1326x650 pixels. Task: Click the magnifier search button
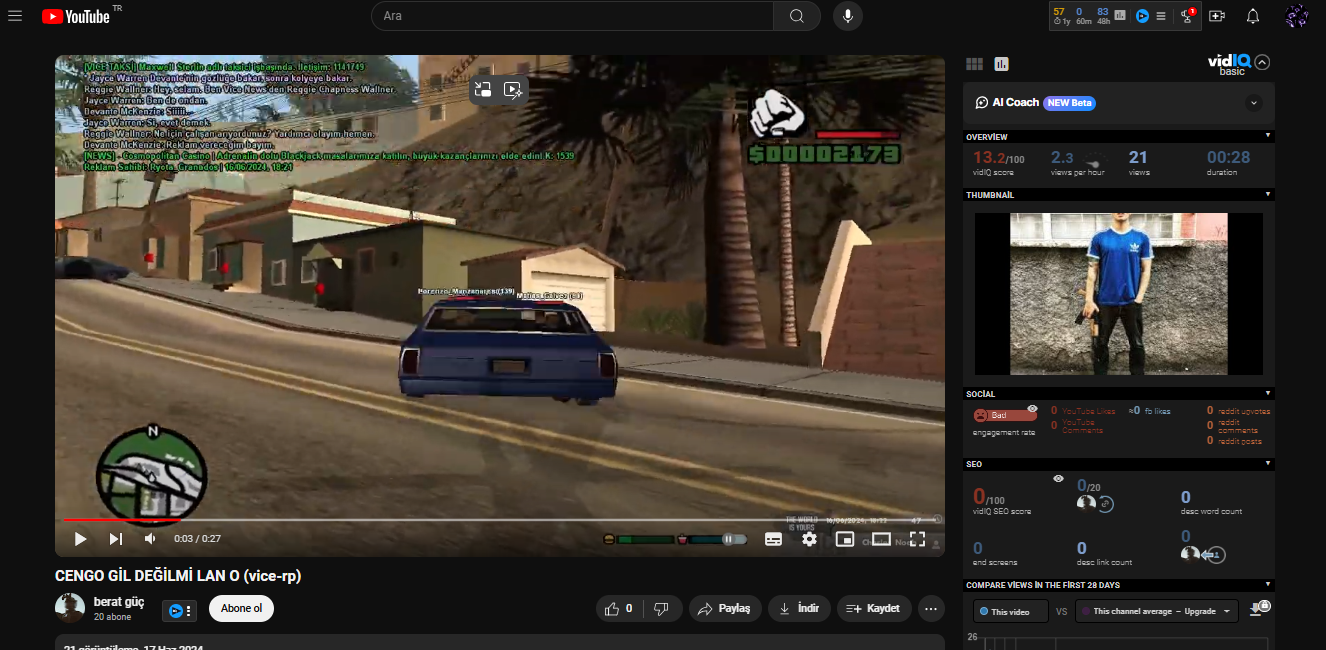(x=797, y=16)
